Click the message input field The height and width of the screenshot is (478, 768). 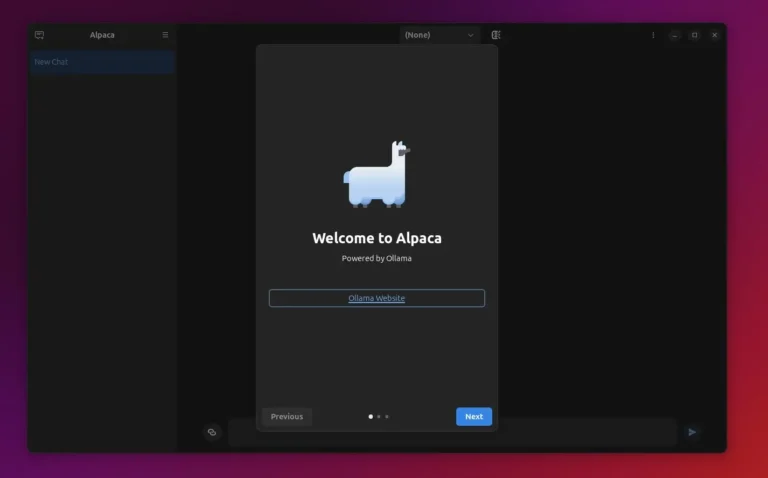coord(590,432)
